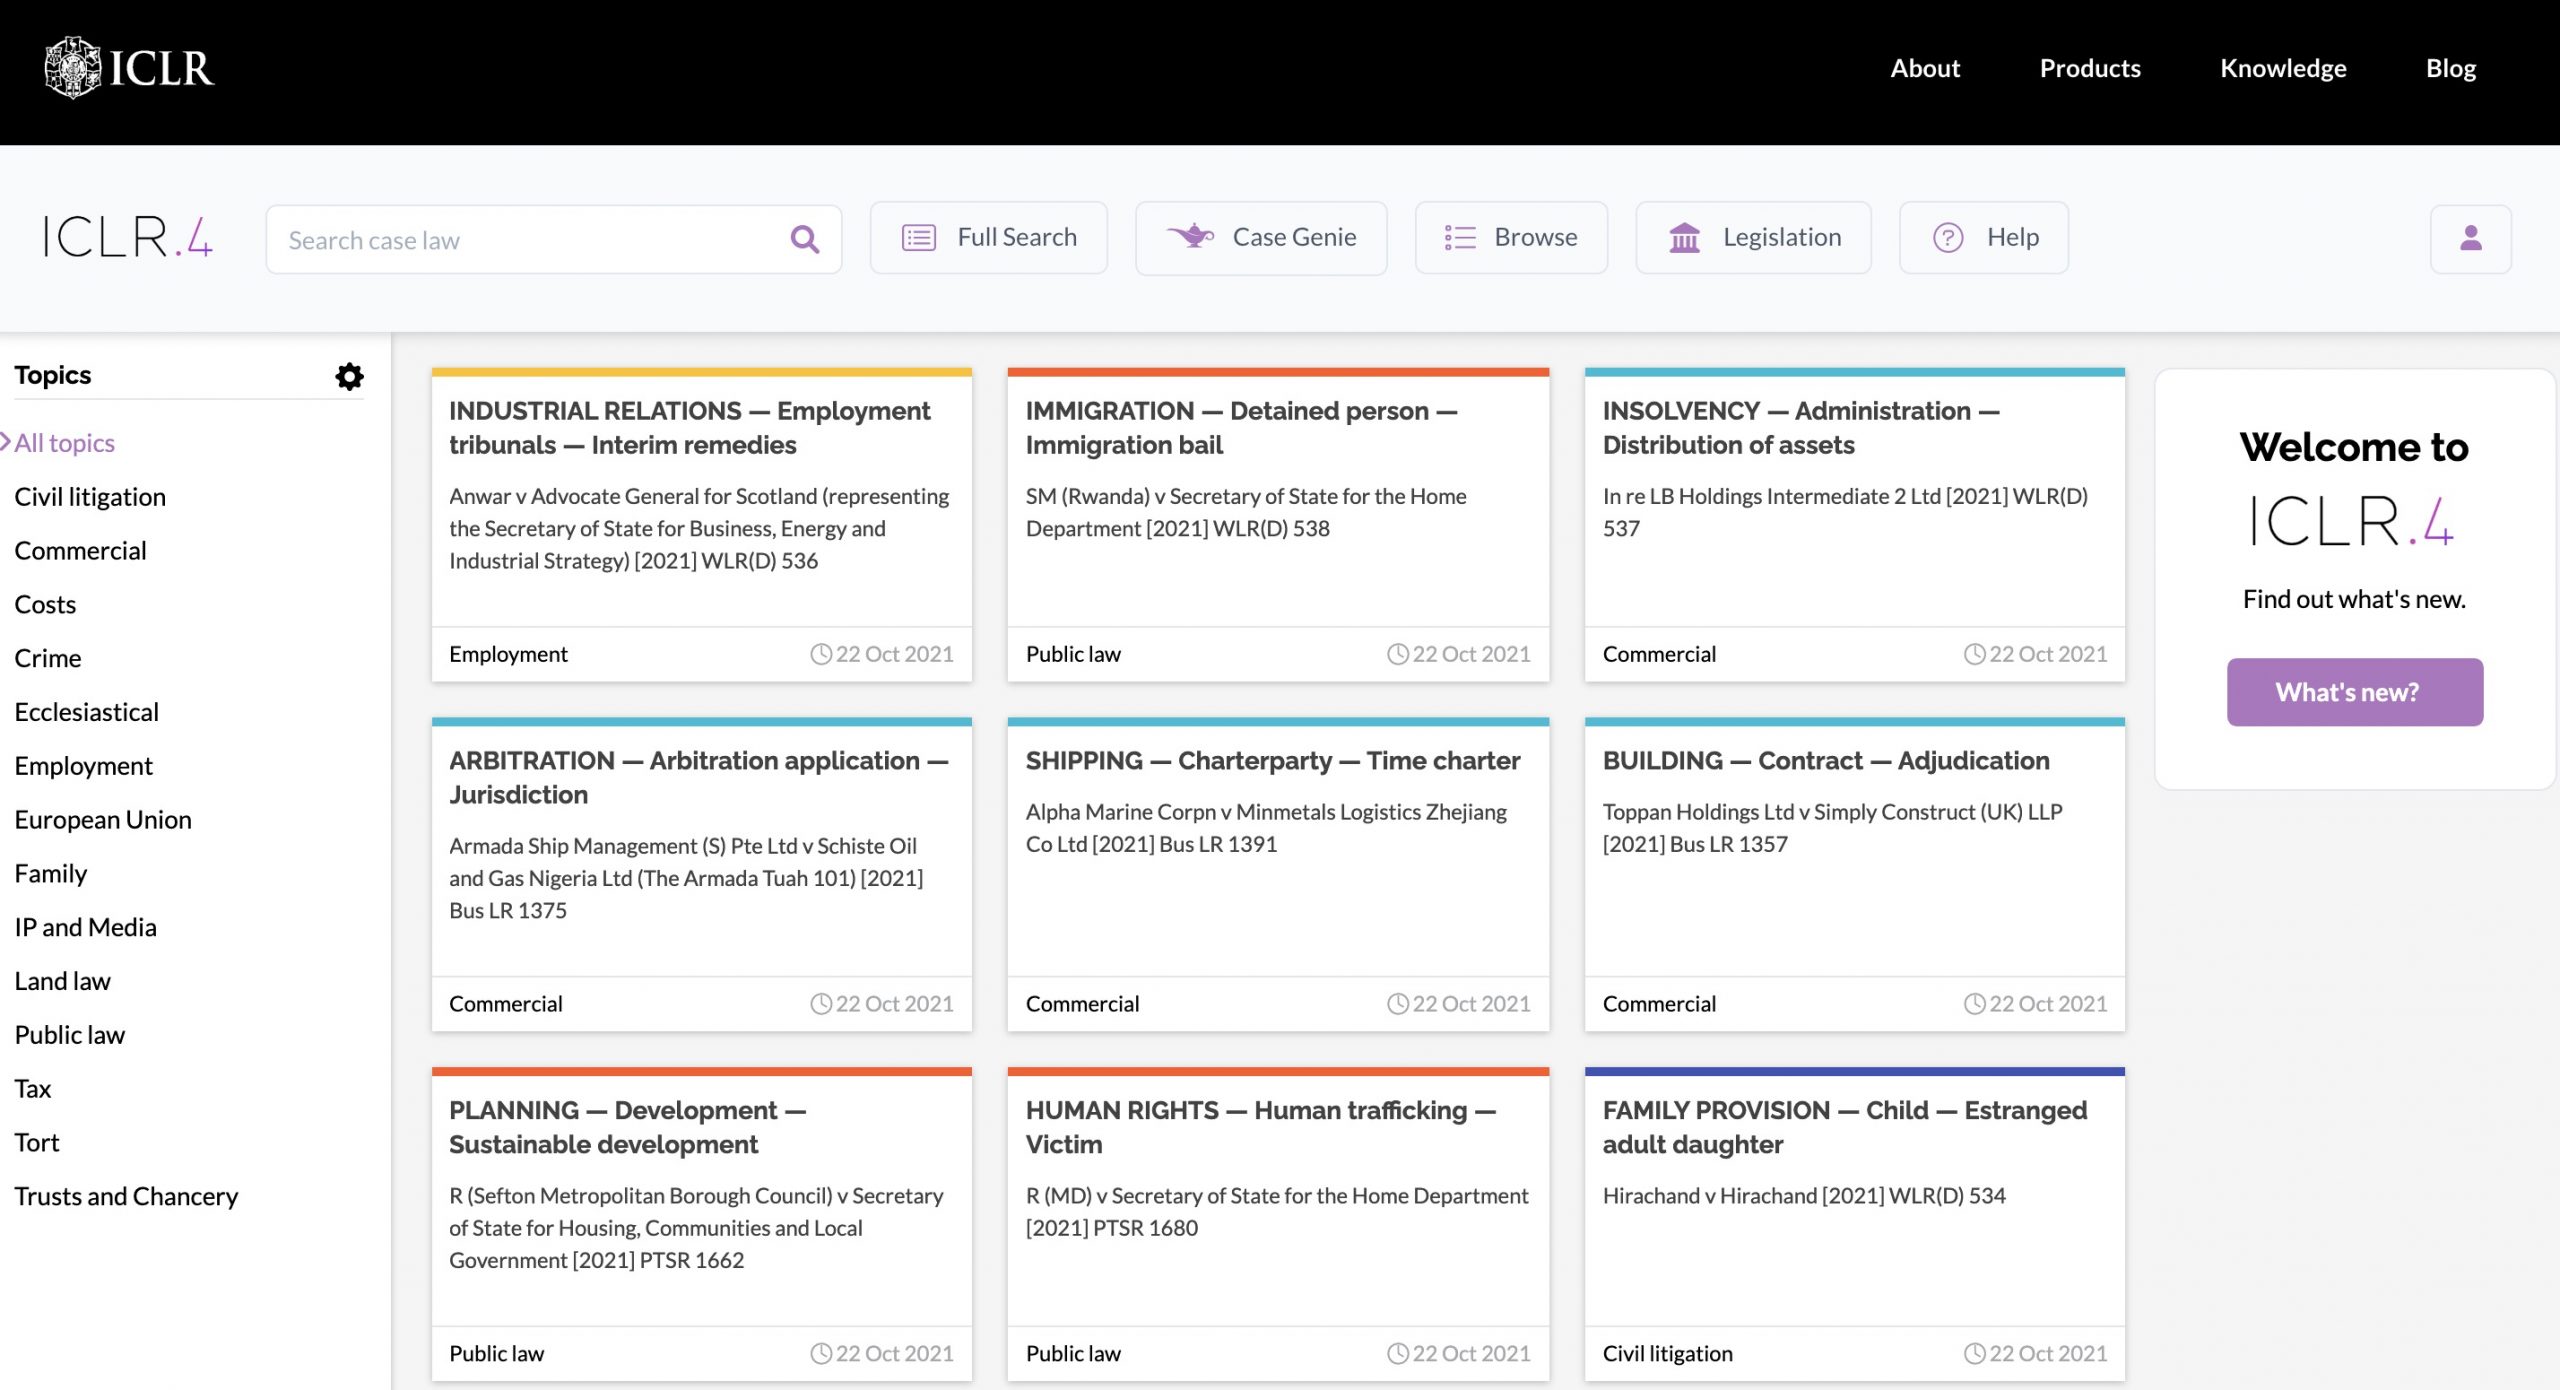
Task: Open the user account profile icon
Action: pos(2470,238)
